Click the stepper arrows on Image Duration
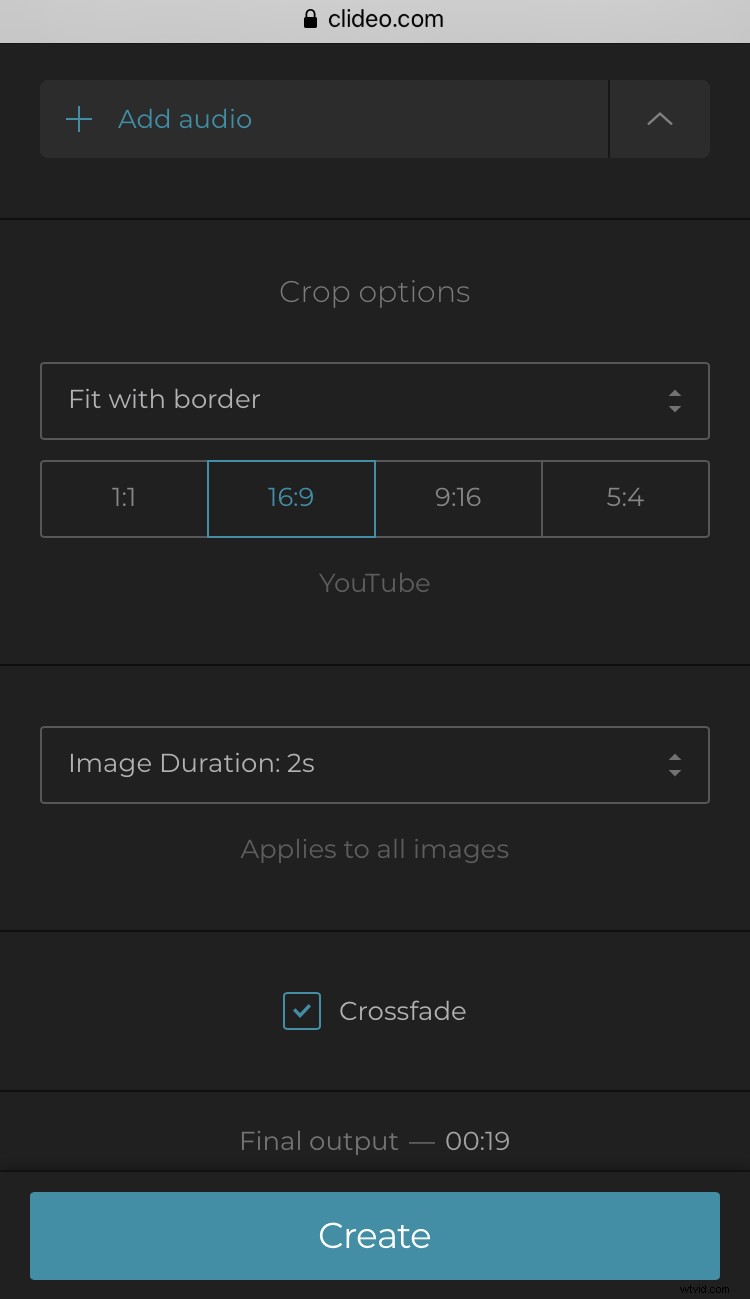The image size is (750, 1299). coord(676,765)
